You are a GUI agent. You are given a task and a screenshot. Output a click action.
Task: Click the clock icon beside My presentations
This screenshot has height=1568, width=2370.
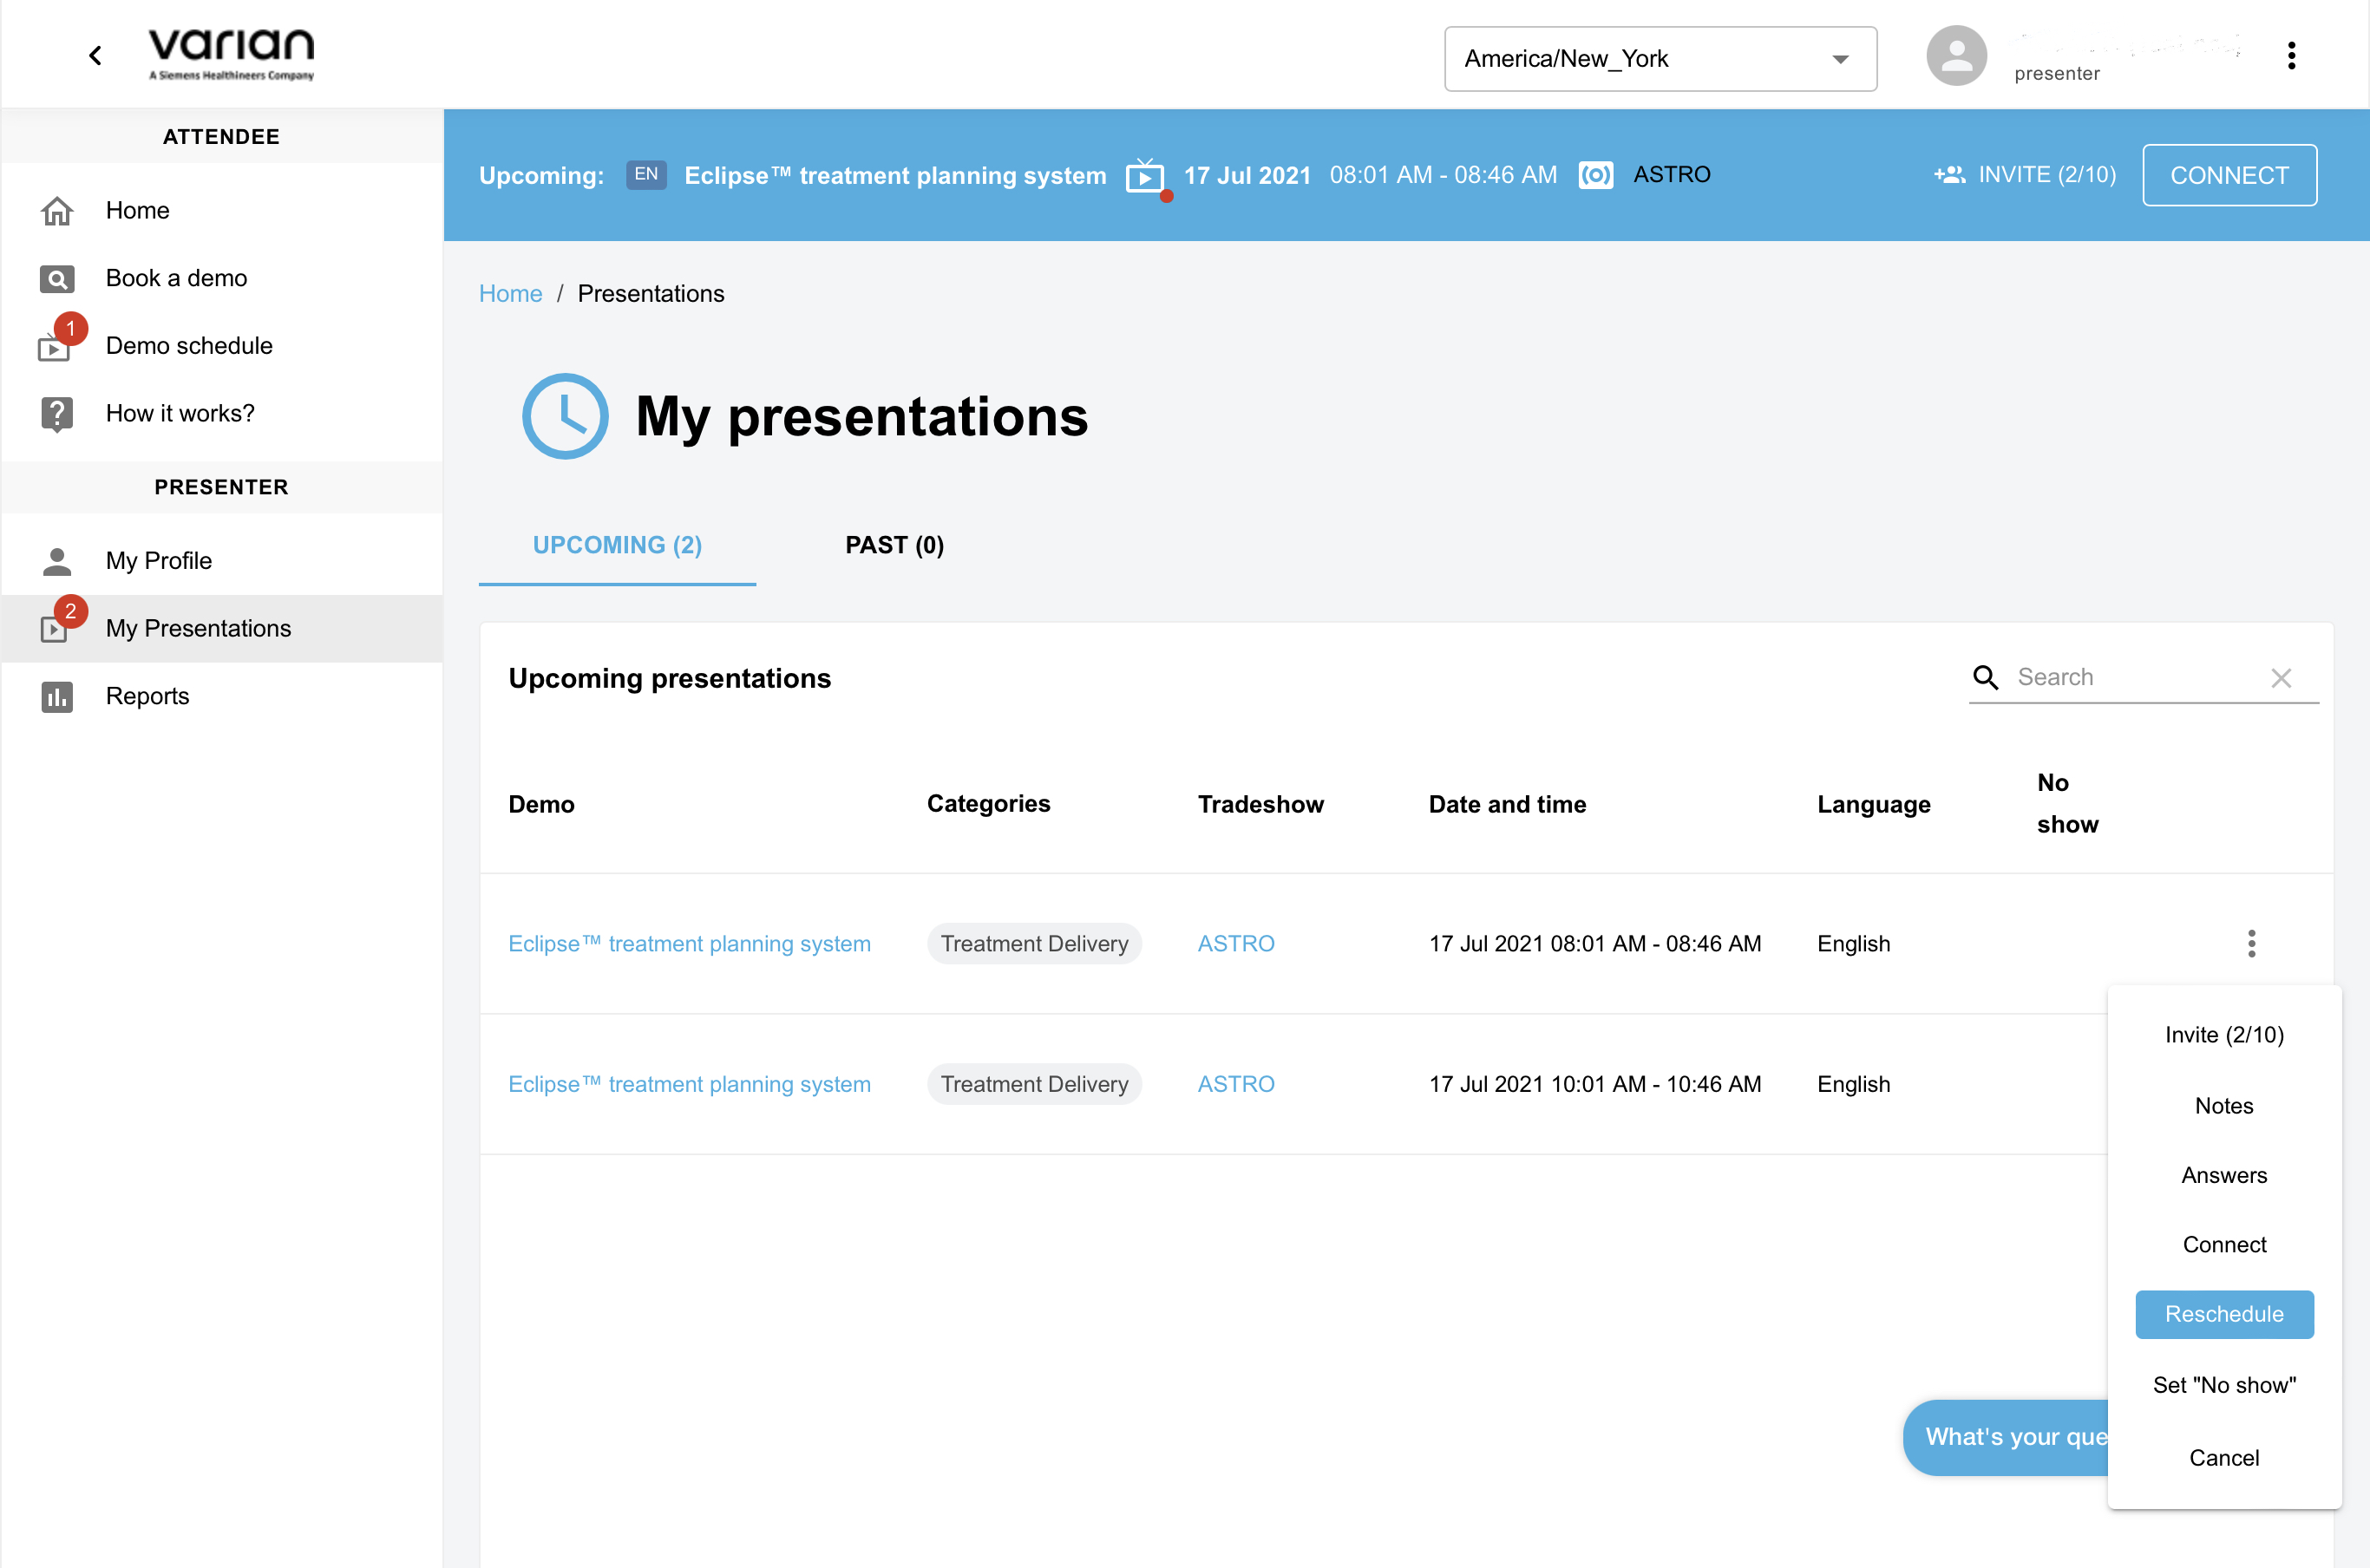565,416
